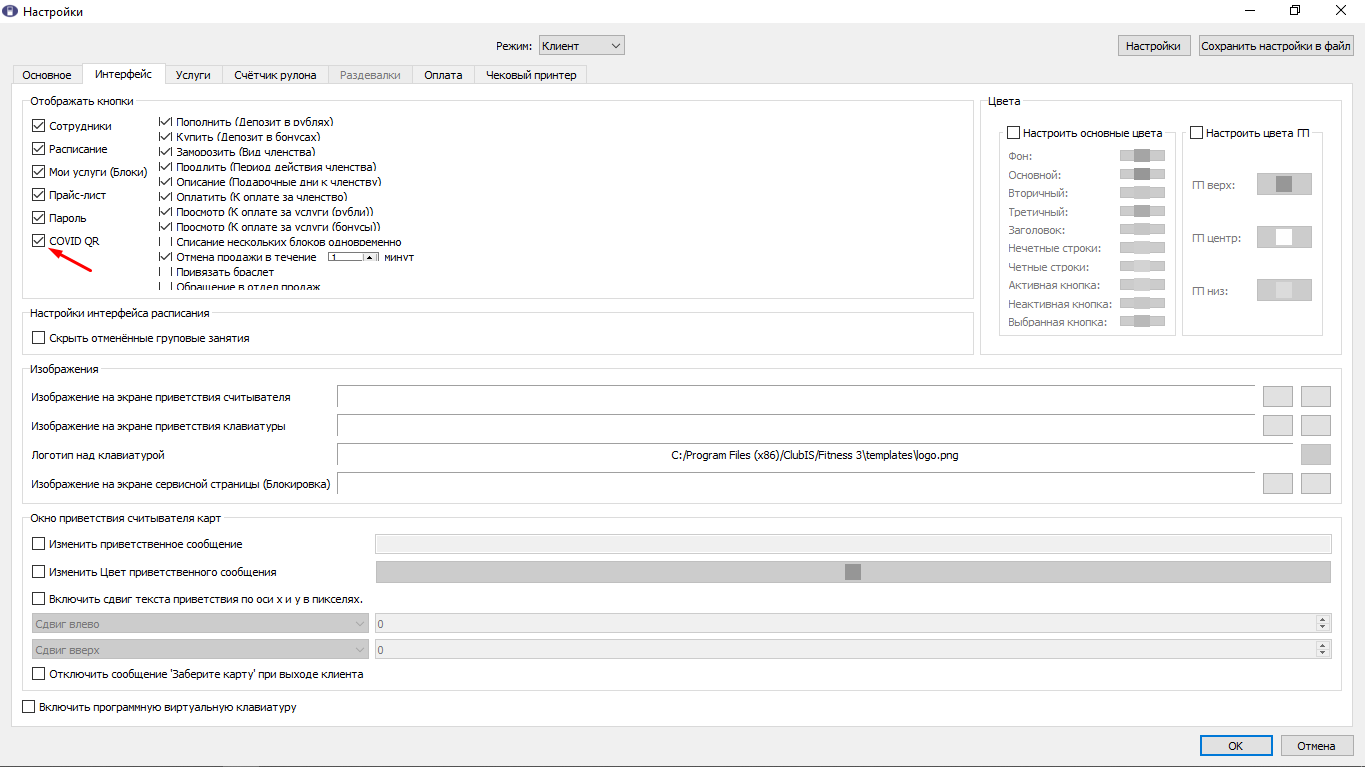Enable Списание нескольких блоков одновременно

(x=166, y=242)
